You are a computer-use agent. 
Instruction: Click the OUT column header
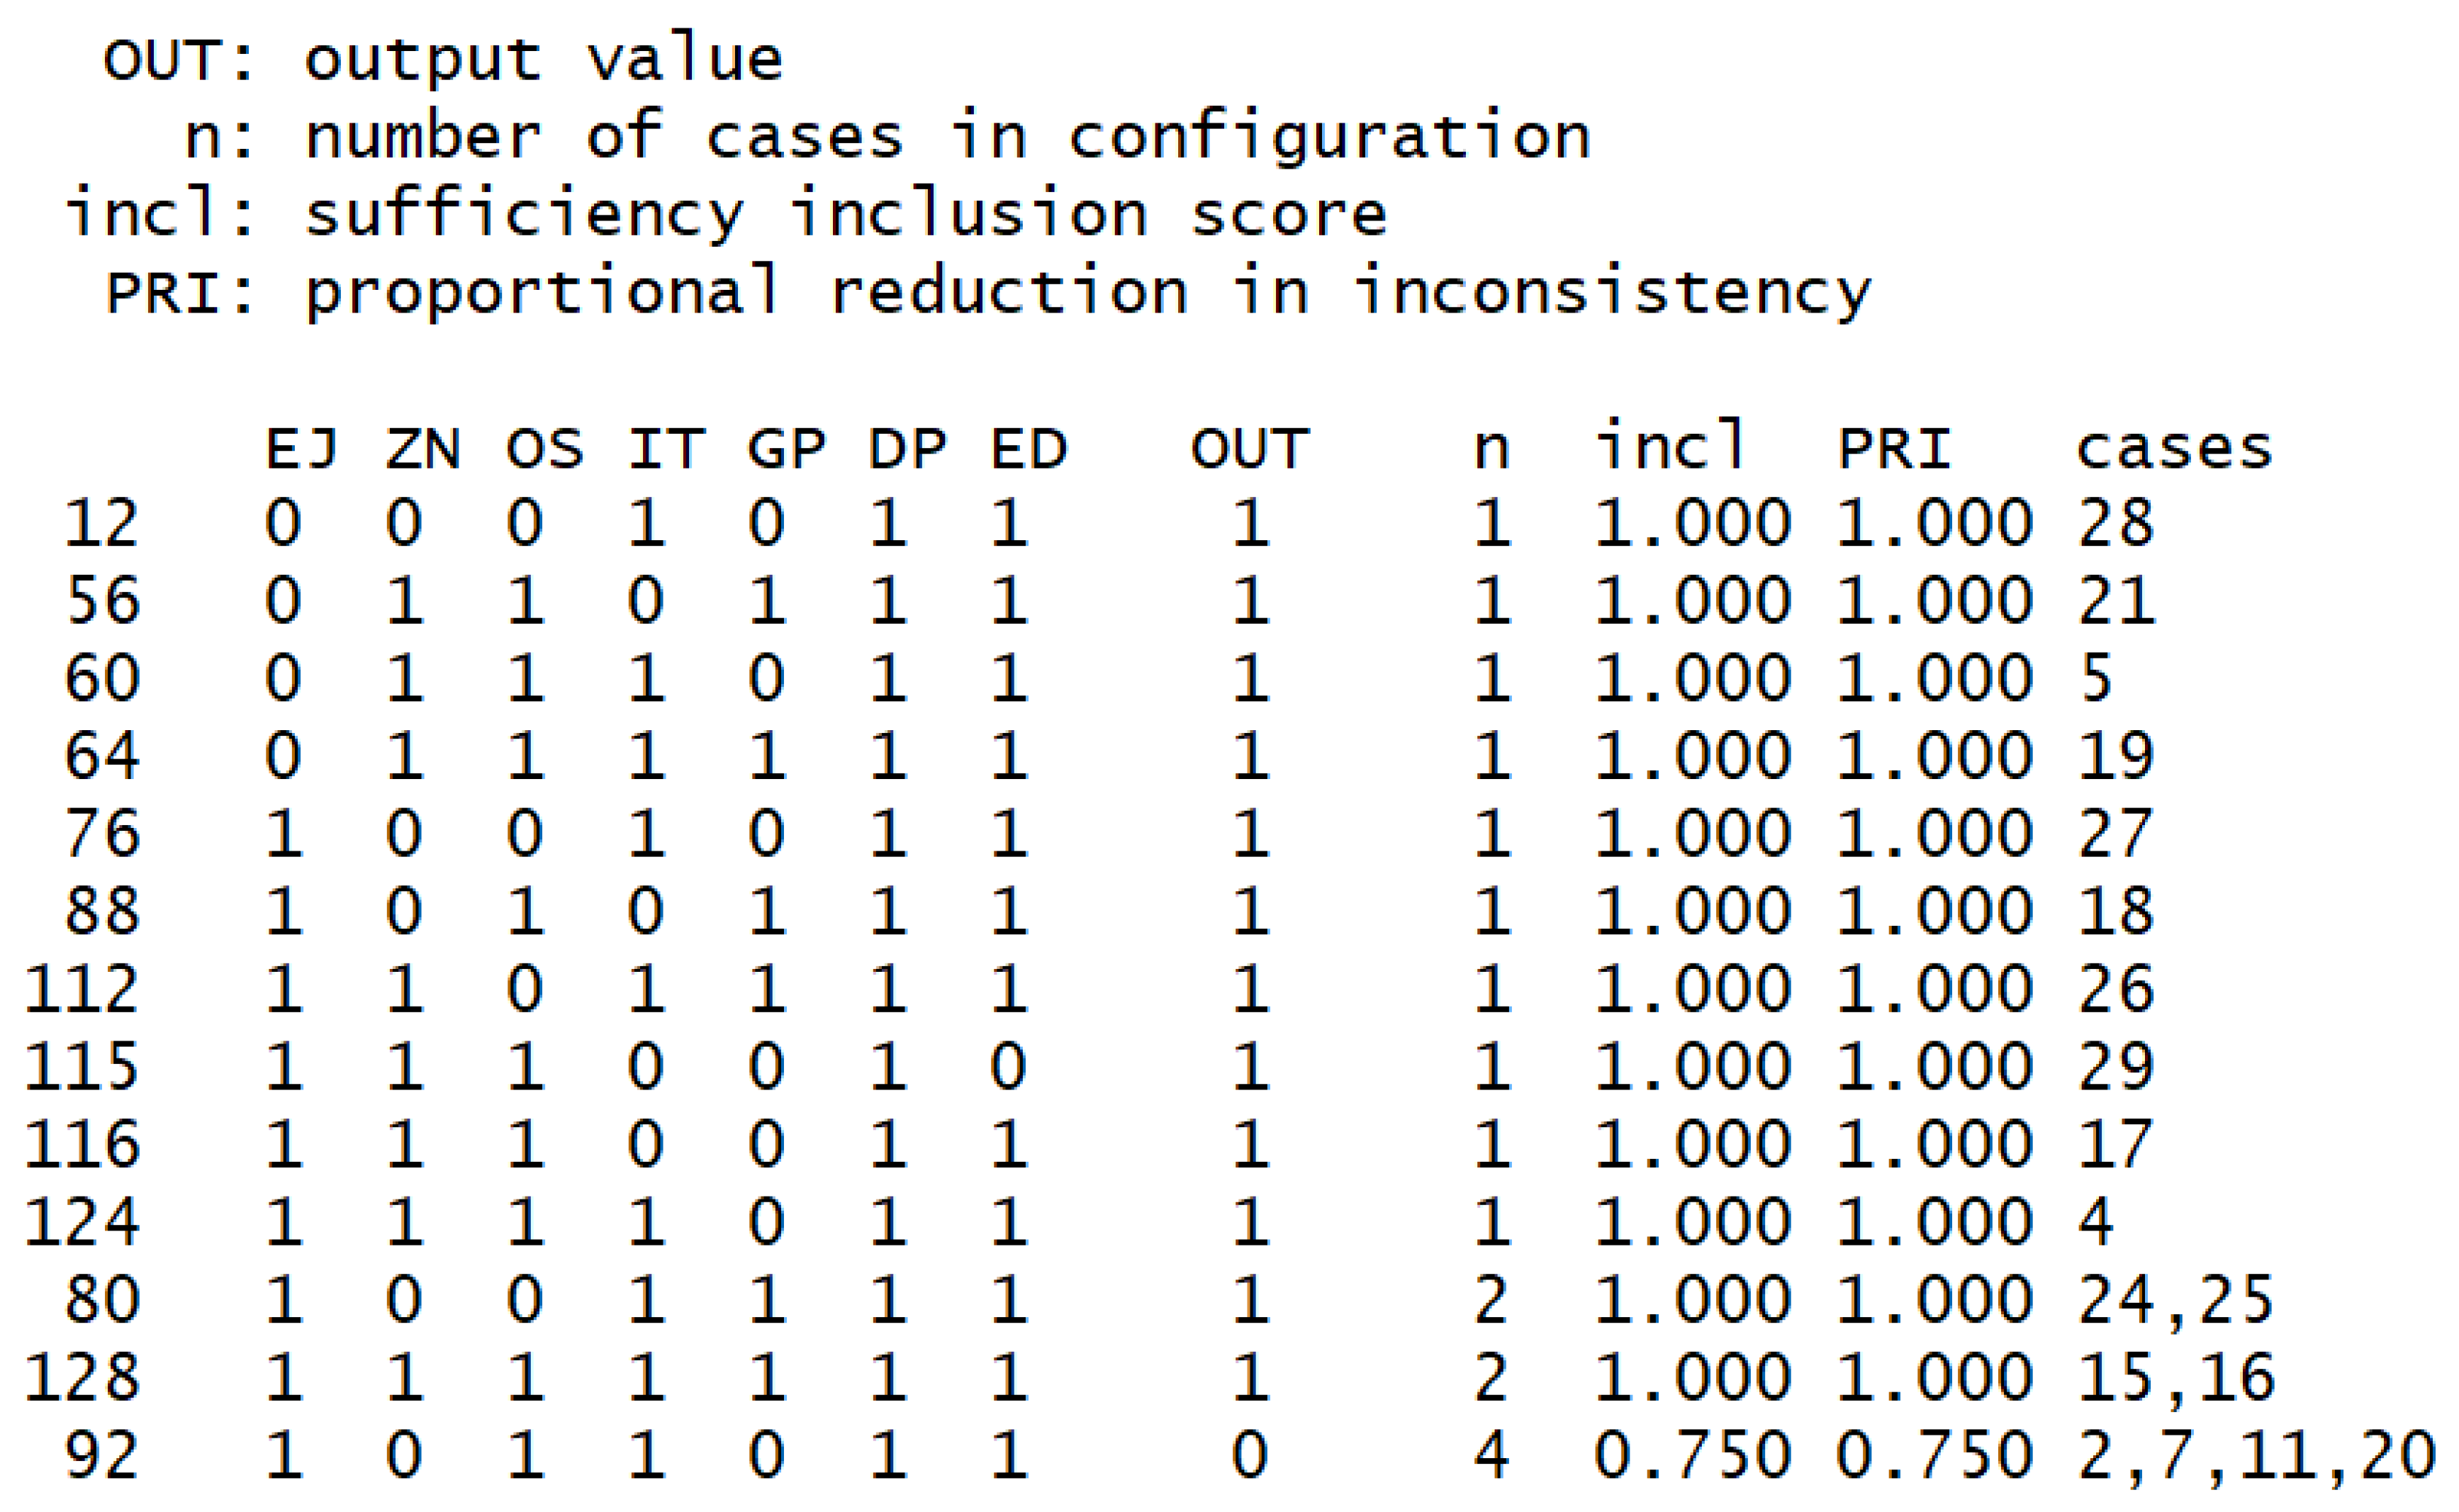pyautogui.click(x=1249, y=449)
